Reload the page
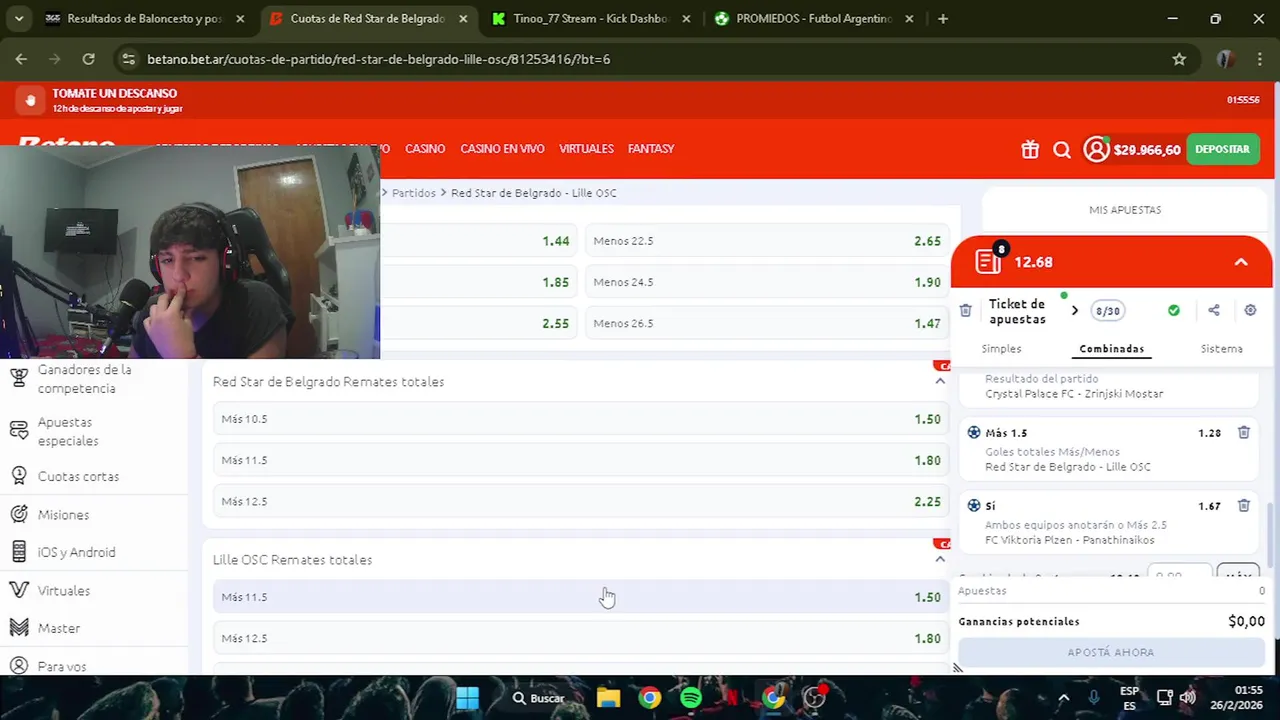1280x720 pixels. coord(88,59)
